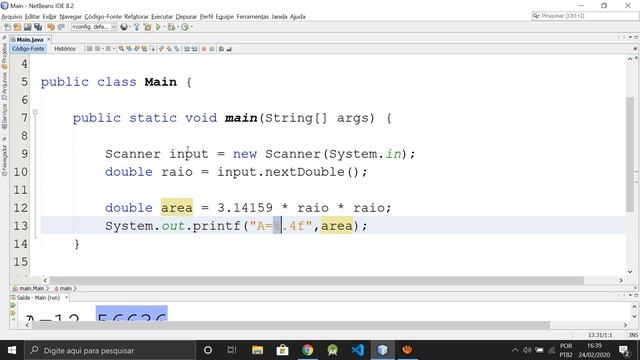Click the editor scroll down arrow
This screenshot has height=360, width=640.
click(630, 272)
